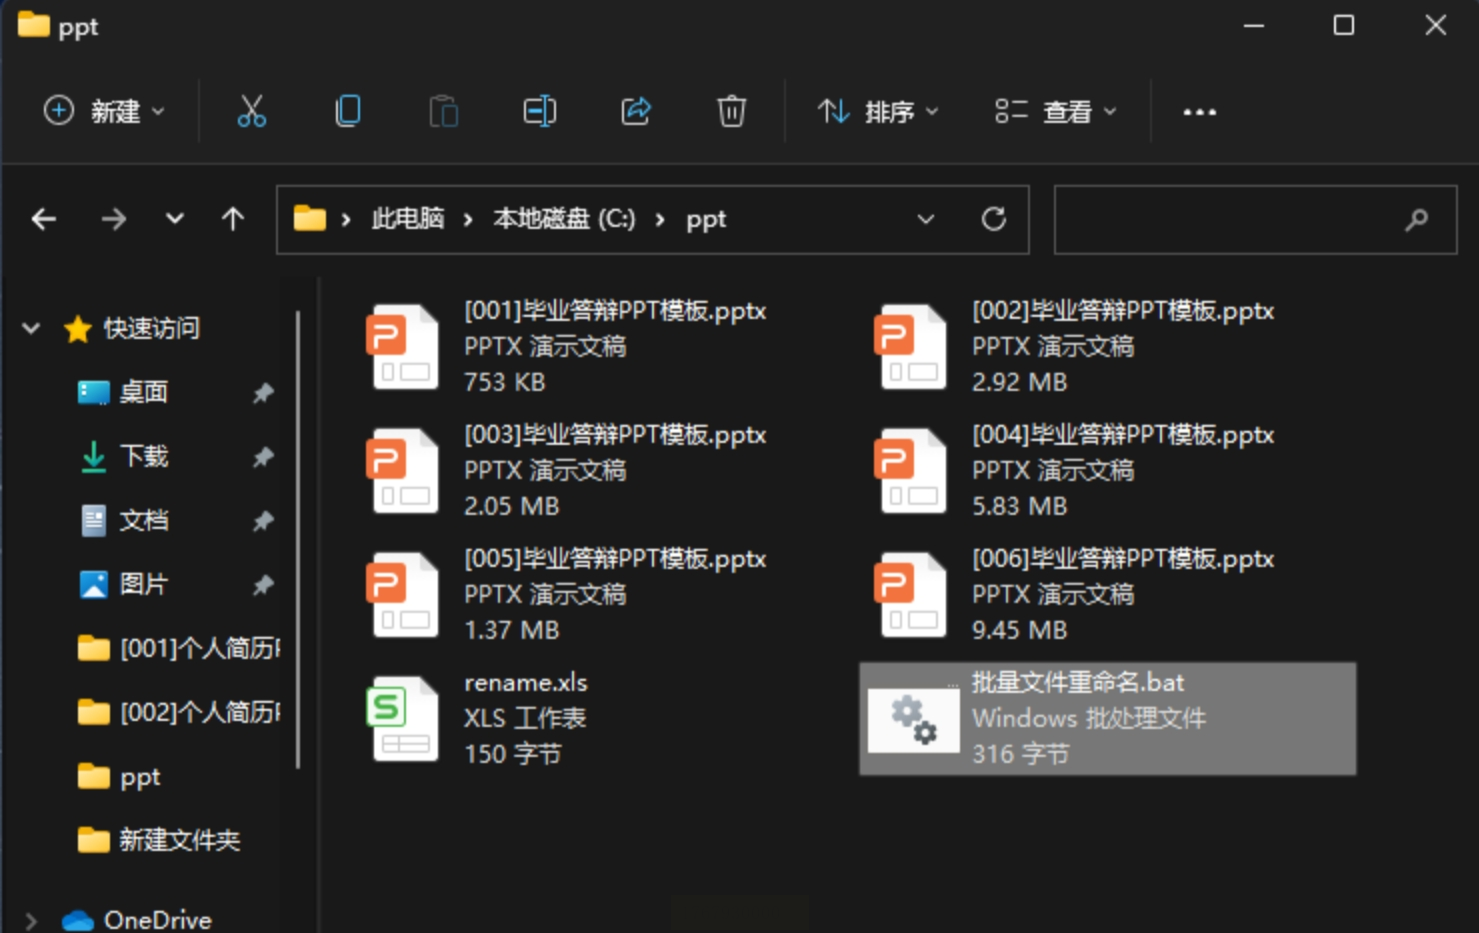Click the Rename icon in toolbar
The height and width of the screenshot is (933, 1479).
click(x=539, y=111)
